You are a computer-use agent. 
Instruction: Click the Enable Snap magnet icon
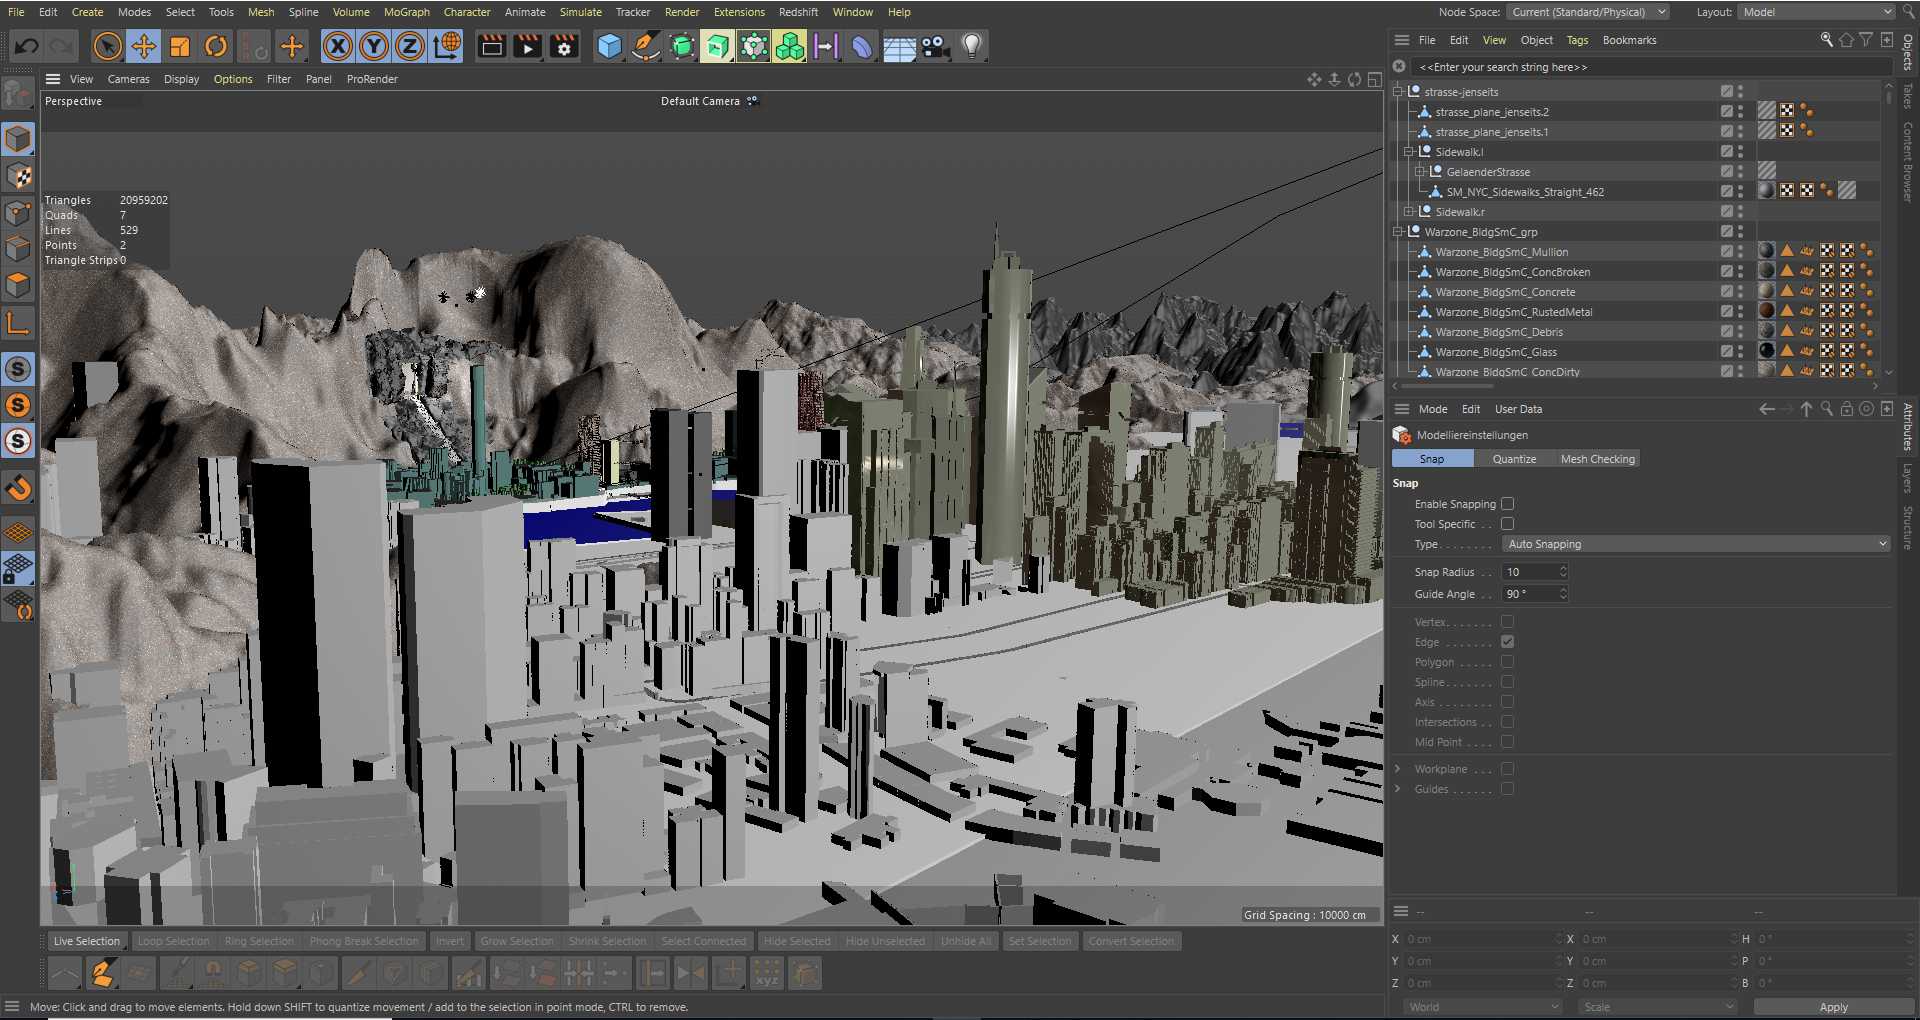(x=18, y=488)
